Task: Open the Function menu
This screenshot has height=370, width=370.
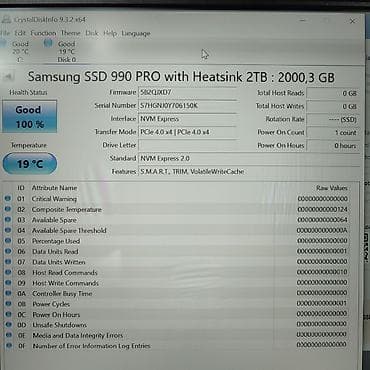Action: click(43, 33)
